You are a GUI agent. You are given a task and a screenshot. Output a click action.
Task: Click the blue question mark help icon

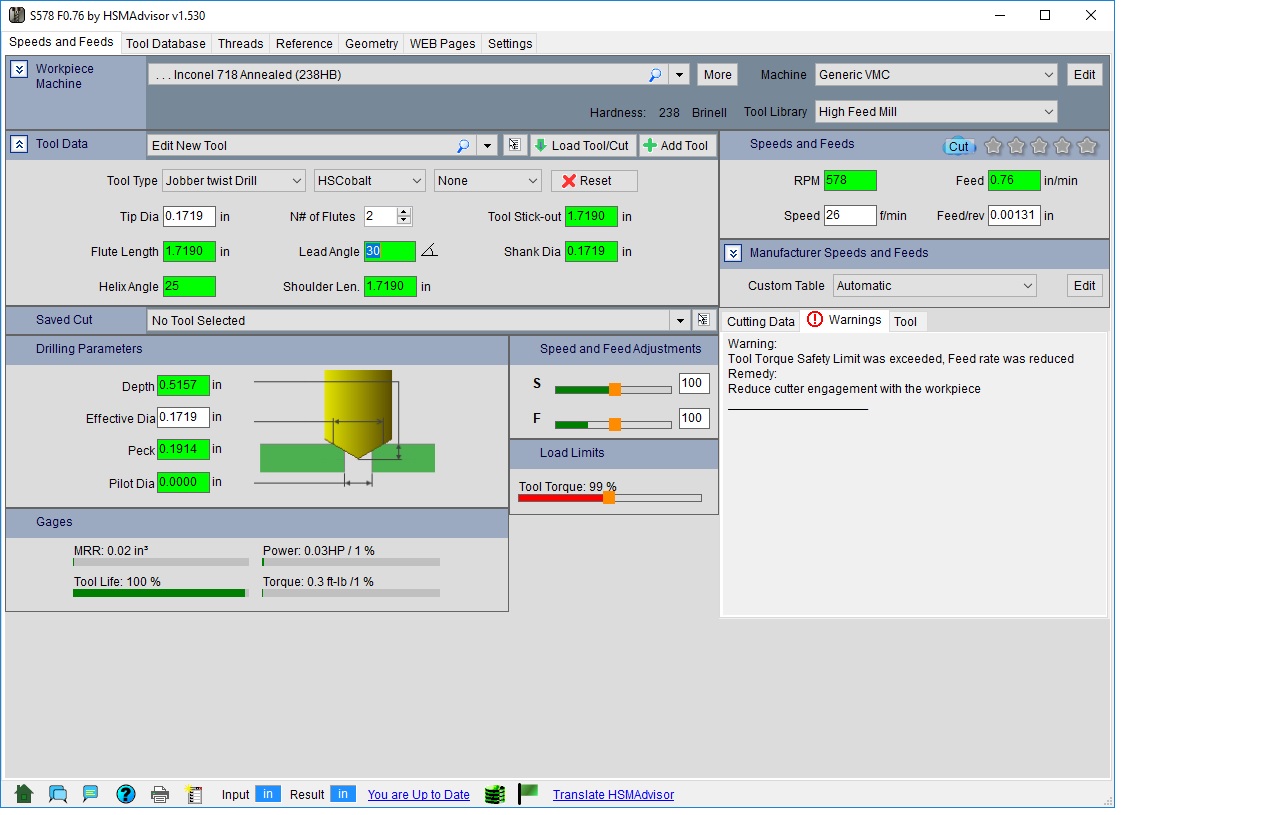(125, 794)
